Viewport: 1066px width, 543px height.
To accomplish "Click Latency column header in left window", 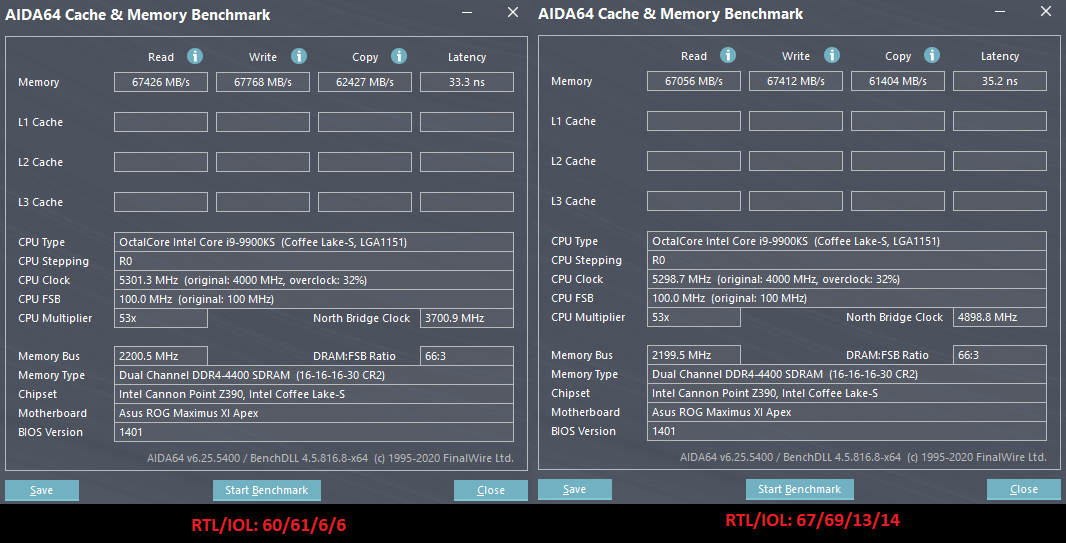I will coord(466,57).
